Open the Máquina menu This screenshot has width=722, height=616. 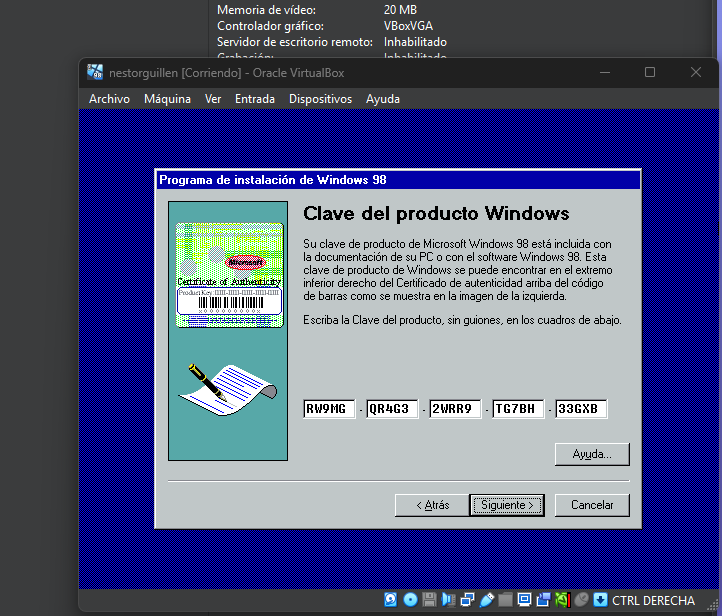[167, 99]
